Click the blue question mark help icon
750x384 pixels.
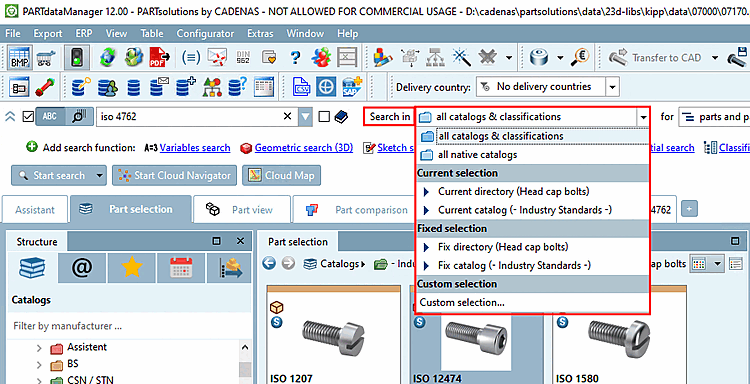pos(296,58)
